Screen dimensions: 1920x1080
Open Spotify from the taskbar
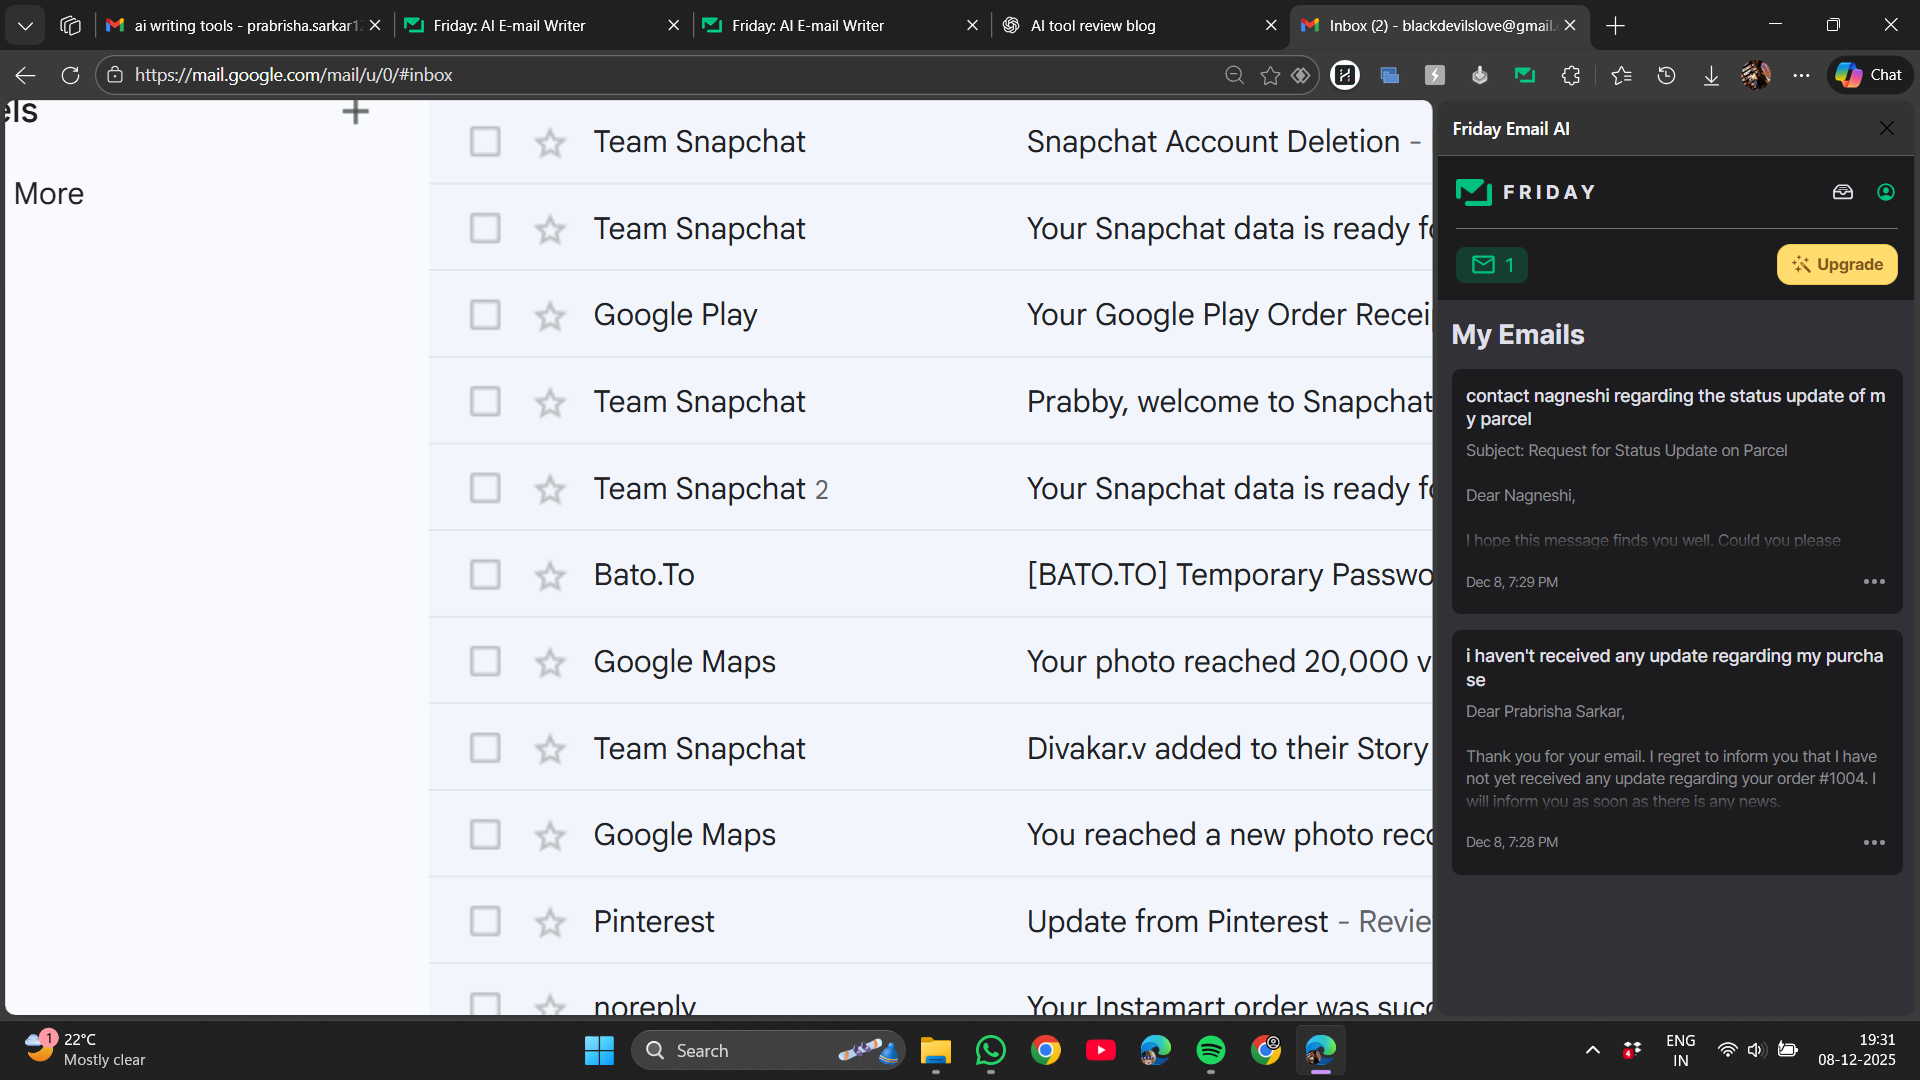(x=1210, y=1051)
